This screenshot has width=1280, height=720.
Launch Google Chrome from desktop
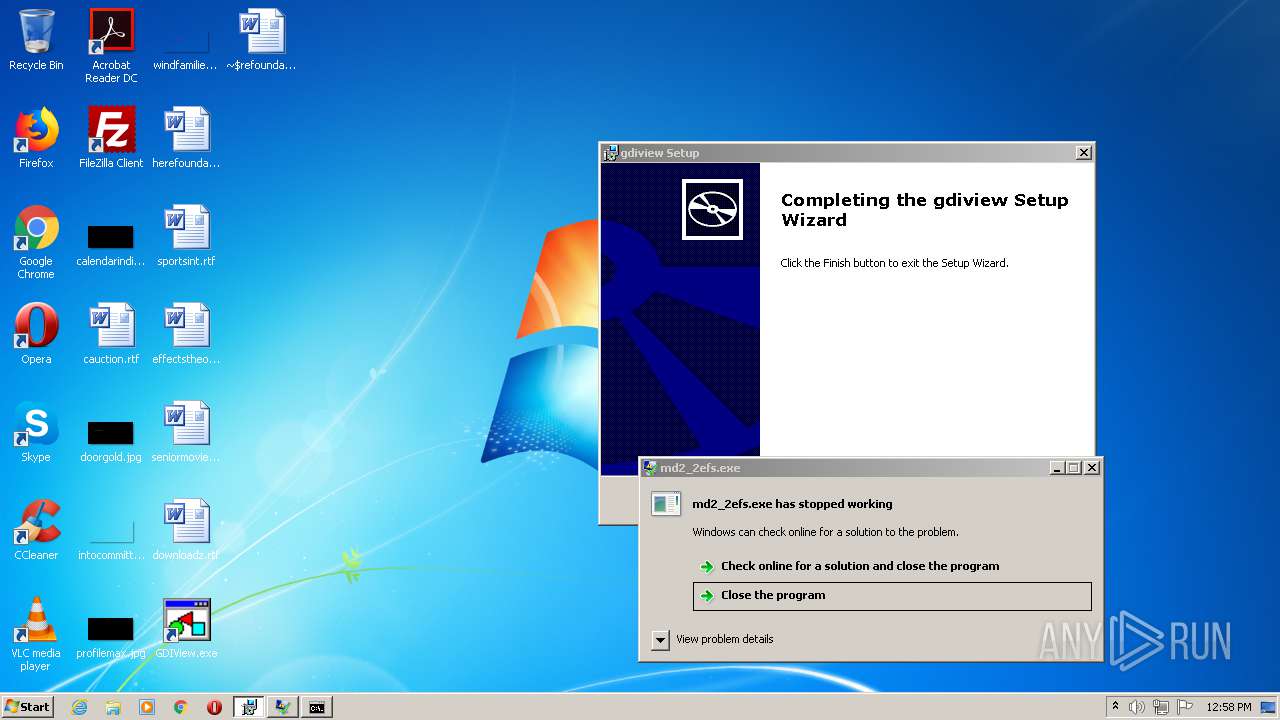click(x=36, y=242)
